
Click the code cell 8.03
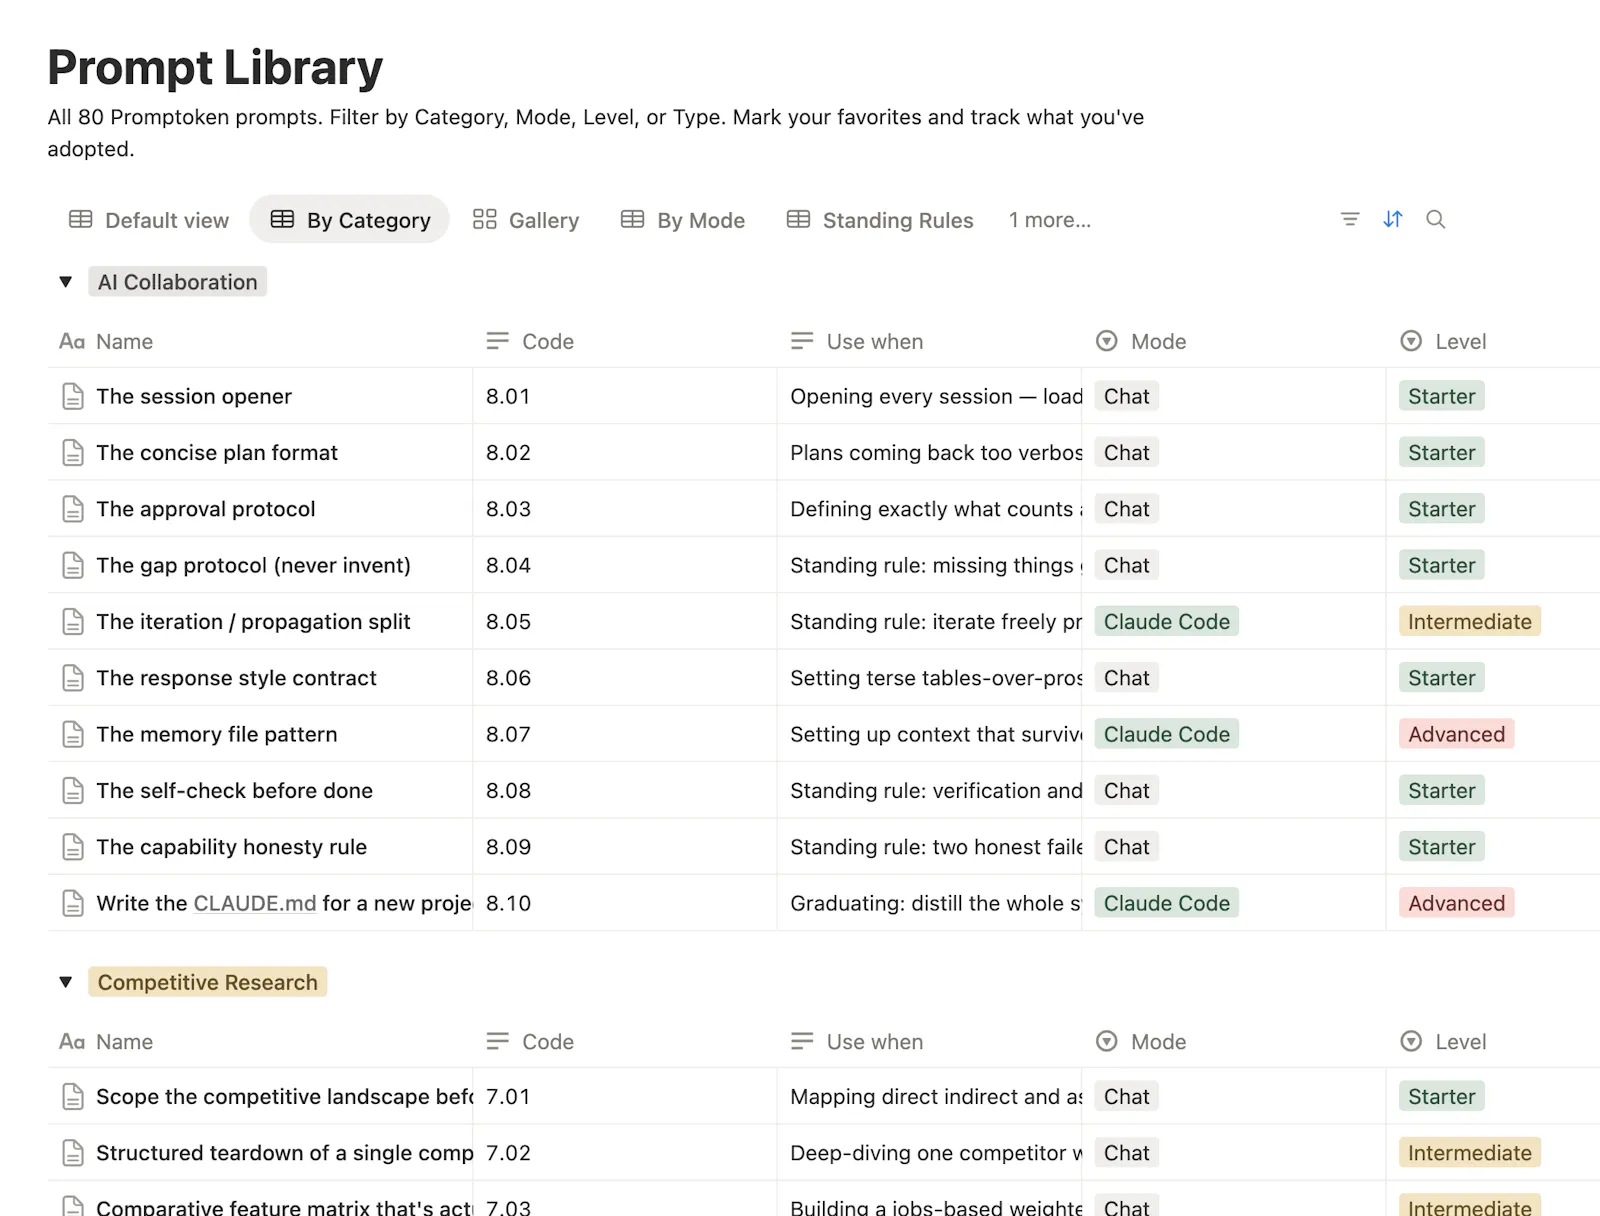[x=624, y=509]
